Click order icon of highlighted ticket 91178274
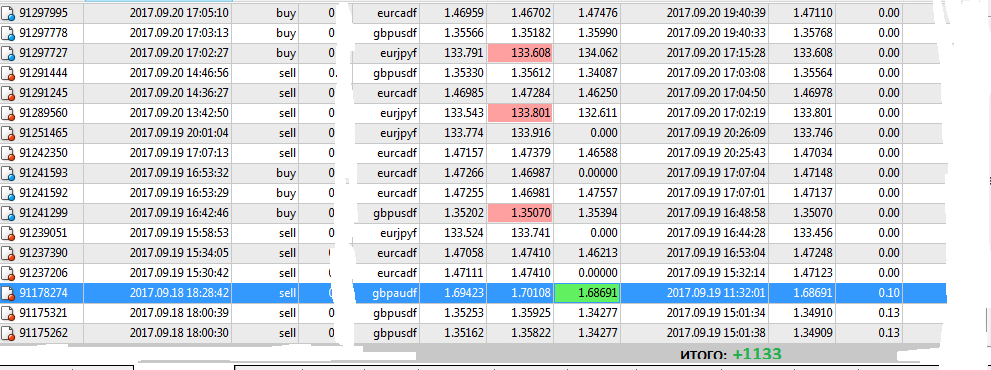Screen dimensions: 991x370 pos(8,293)
